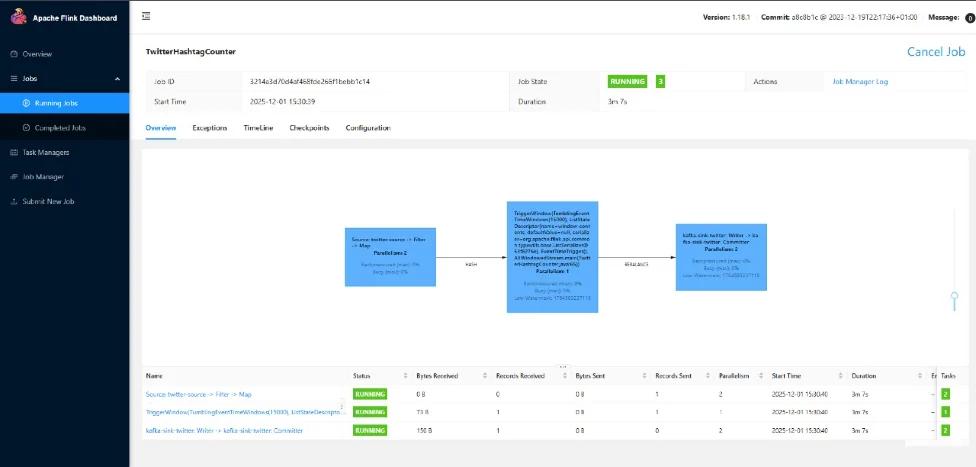This screenshot has height=467, width=976.
Task: Click the green Tasks badge for the Source row
Action: [x=946, y=394]
